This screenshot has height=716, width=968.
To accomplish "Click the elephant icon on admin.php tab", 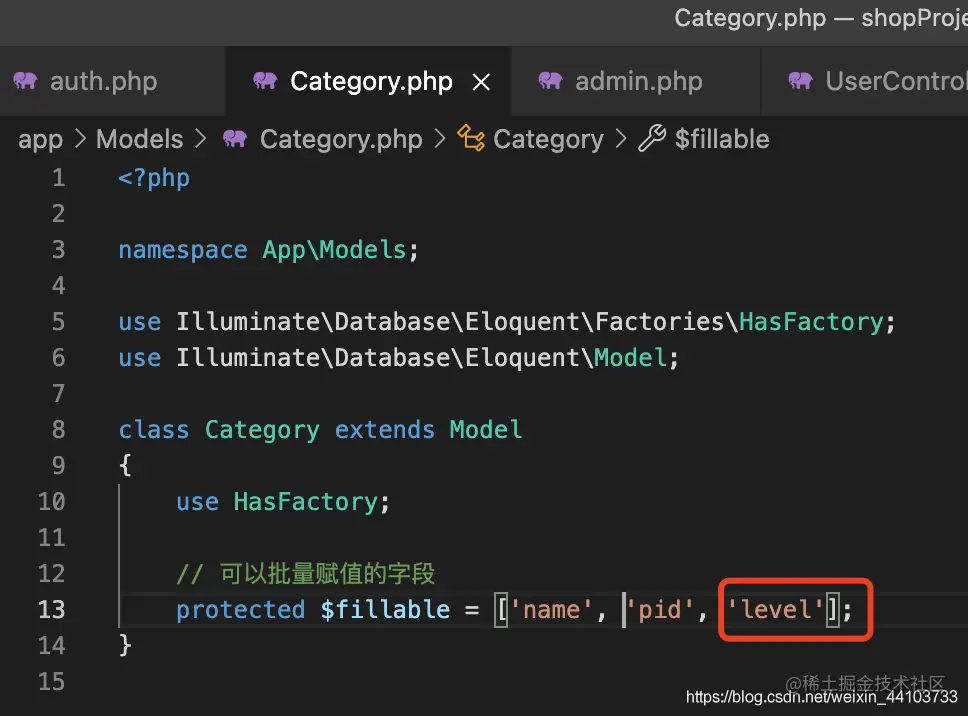I will tap(551, 81).
